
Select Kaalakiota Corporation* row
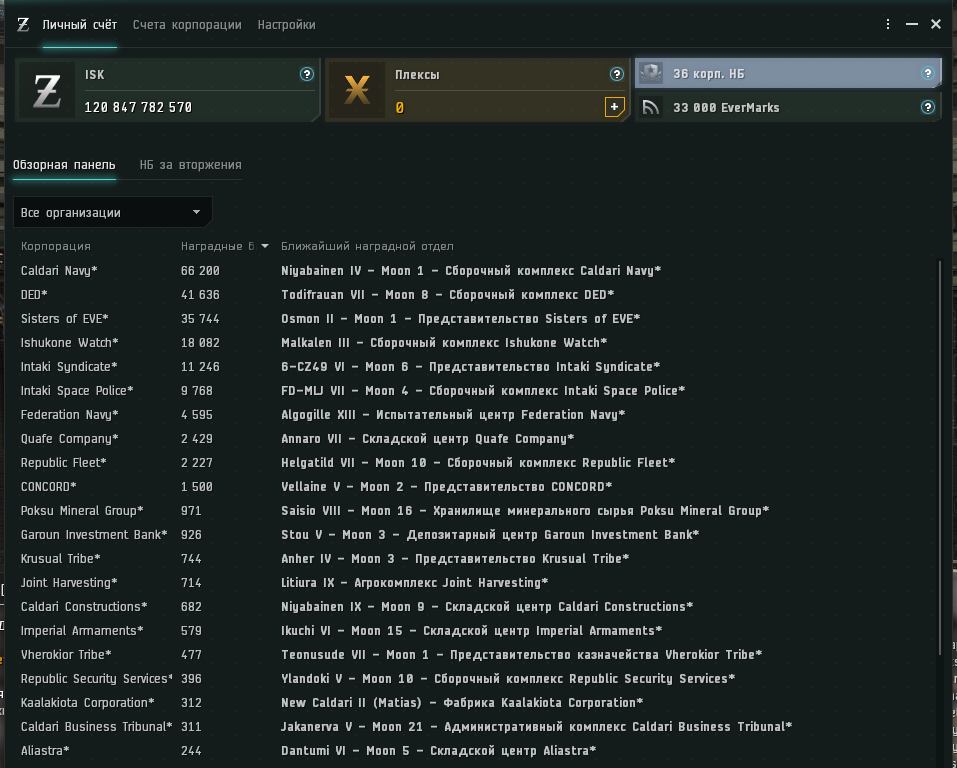tap(476, 703)
